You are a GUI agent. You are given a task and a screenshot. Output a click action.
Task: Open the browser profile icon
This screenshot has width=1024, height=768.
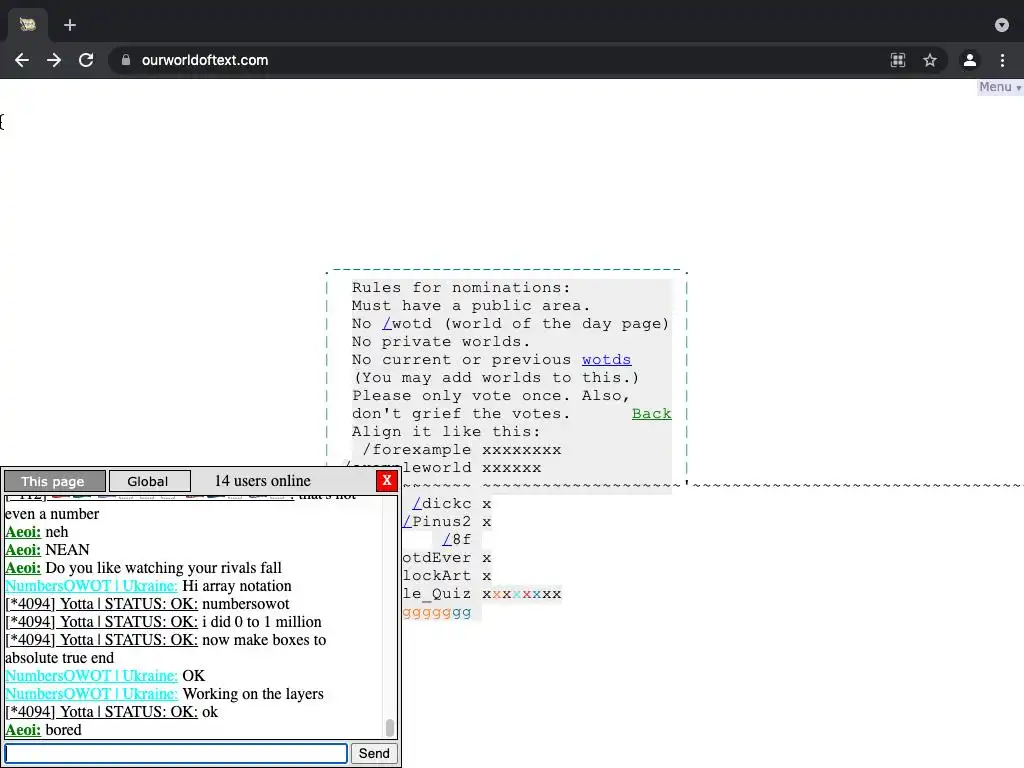click(x=970, y=60)
